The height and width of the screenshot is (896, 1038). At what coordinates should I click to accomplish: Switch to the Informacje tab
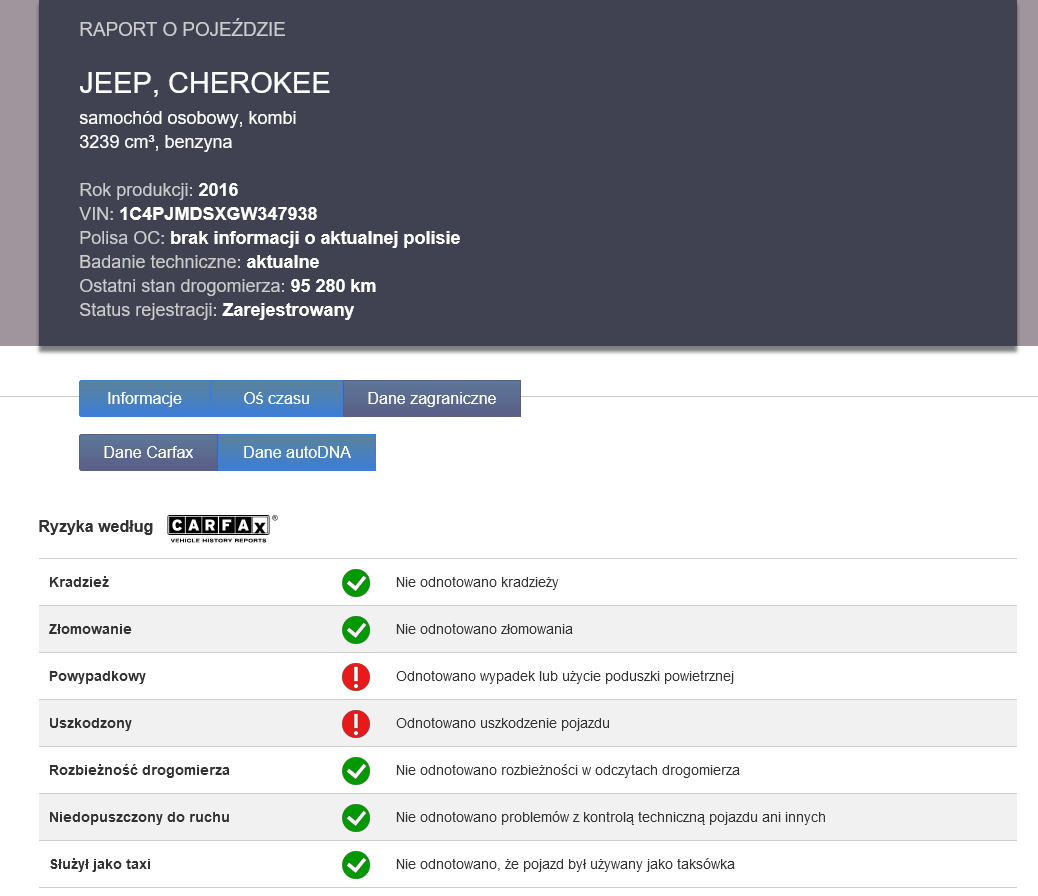(145, 398)
